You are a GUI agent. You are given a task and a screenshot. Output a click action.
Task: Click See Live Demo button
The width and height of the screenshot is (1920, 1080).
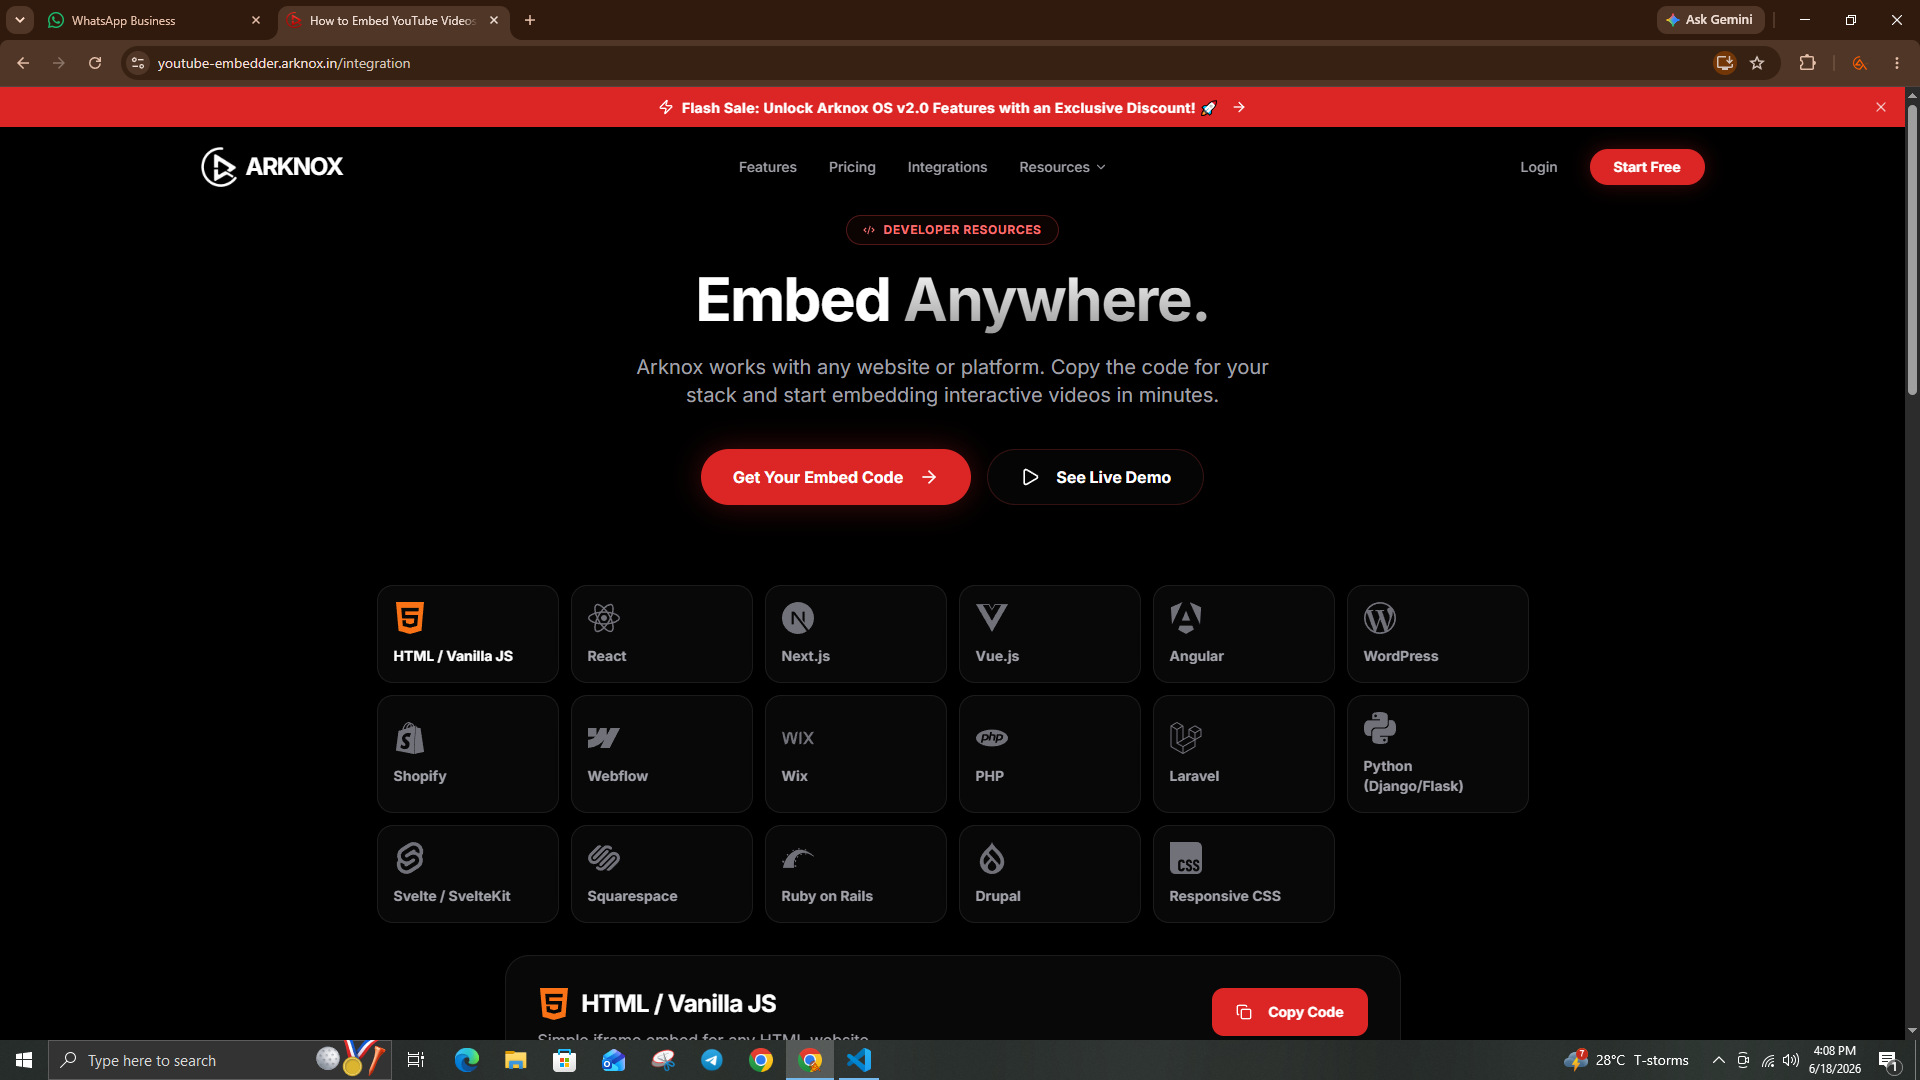tap(1095, 477)
